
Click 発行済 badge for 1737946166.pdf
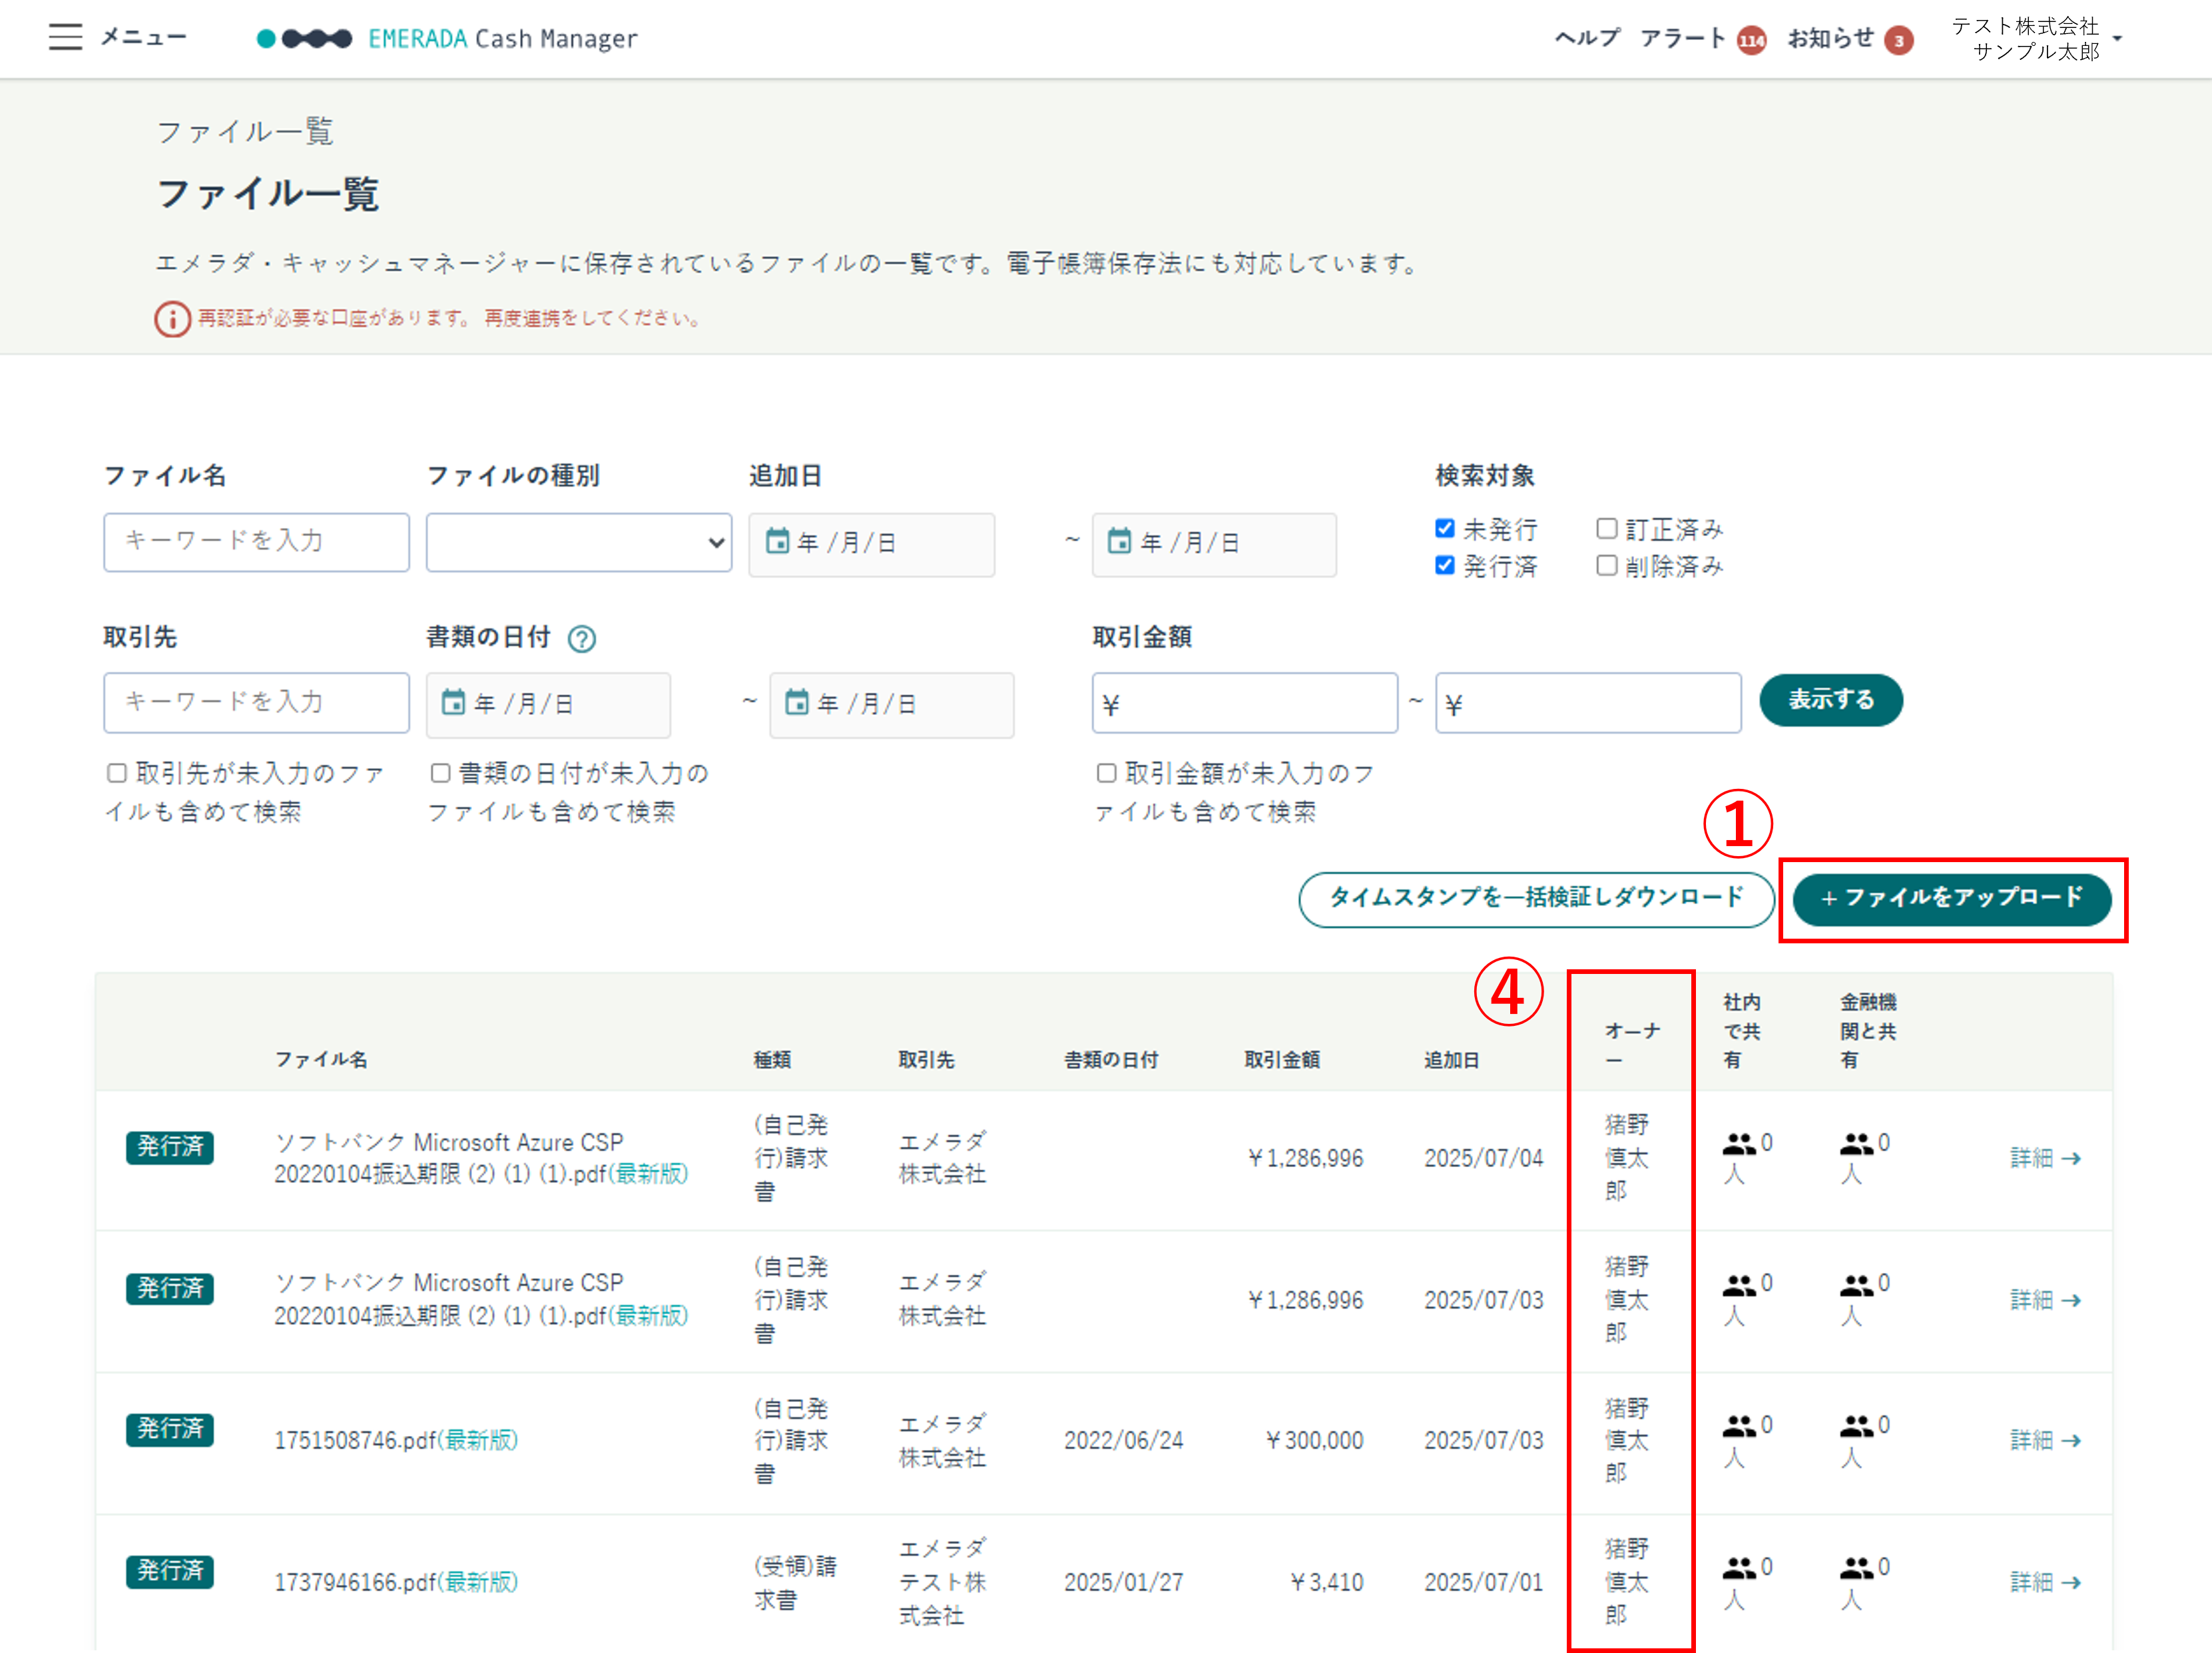[170, 1571]
